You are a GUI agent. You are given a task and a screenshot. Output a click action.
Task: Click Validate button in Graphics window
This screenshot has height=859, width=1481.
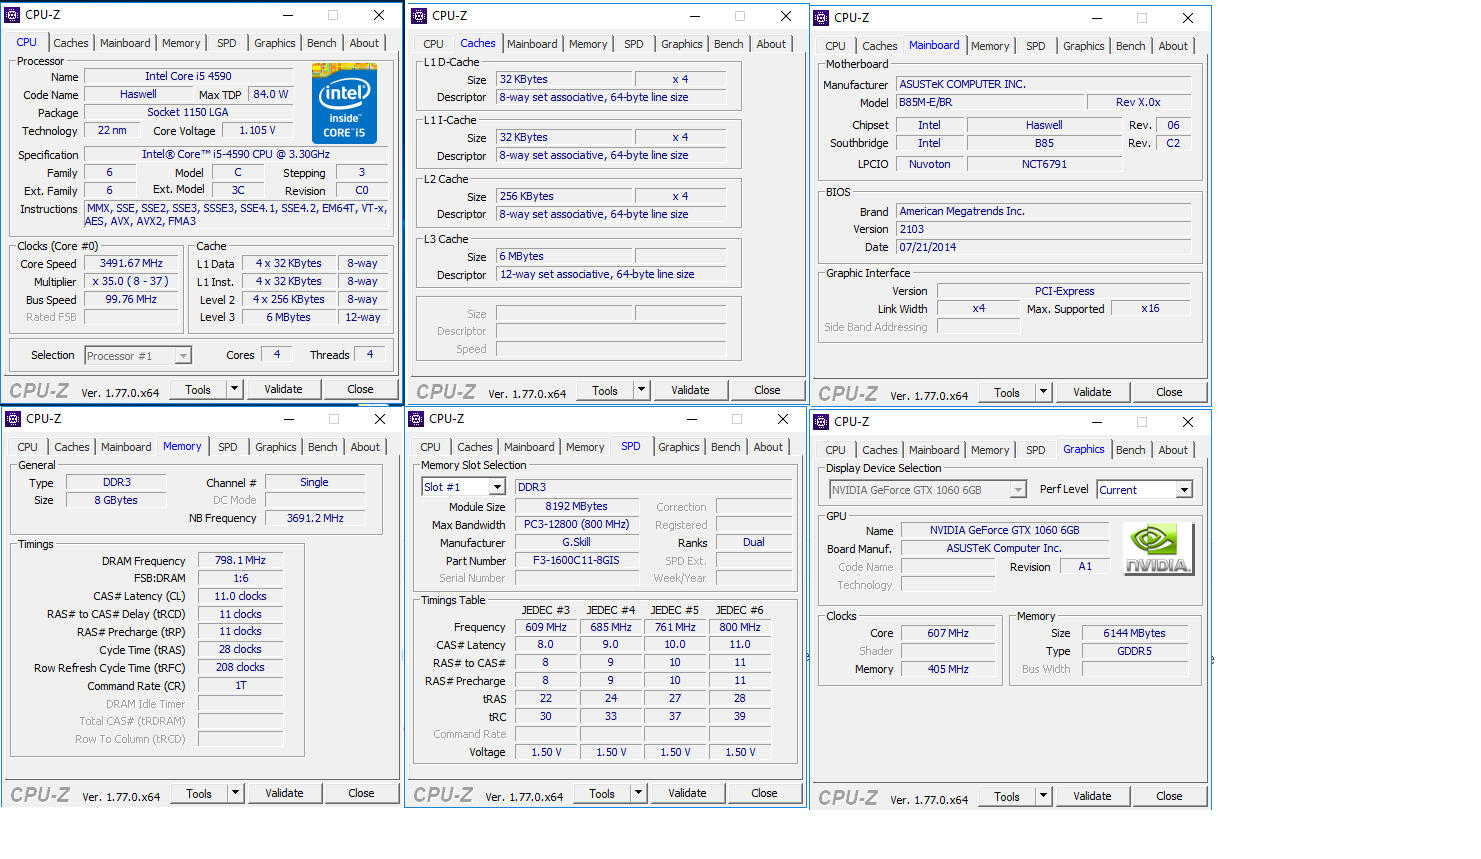tap(1092, 797)
